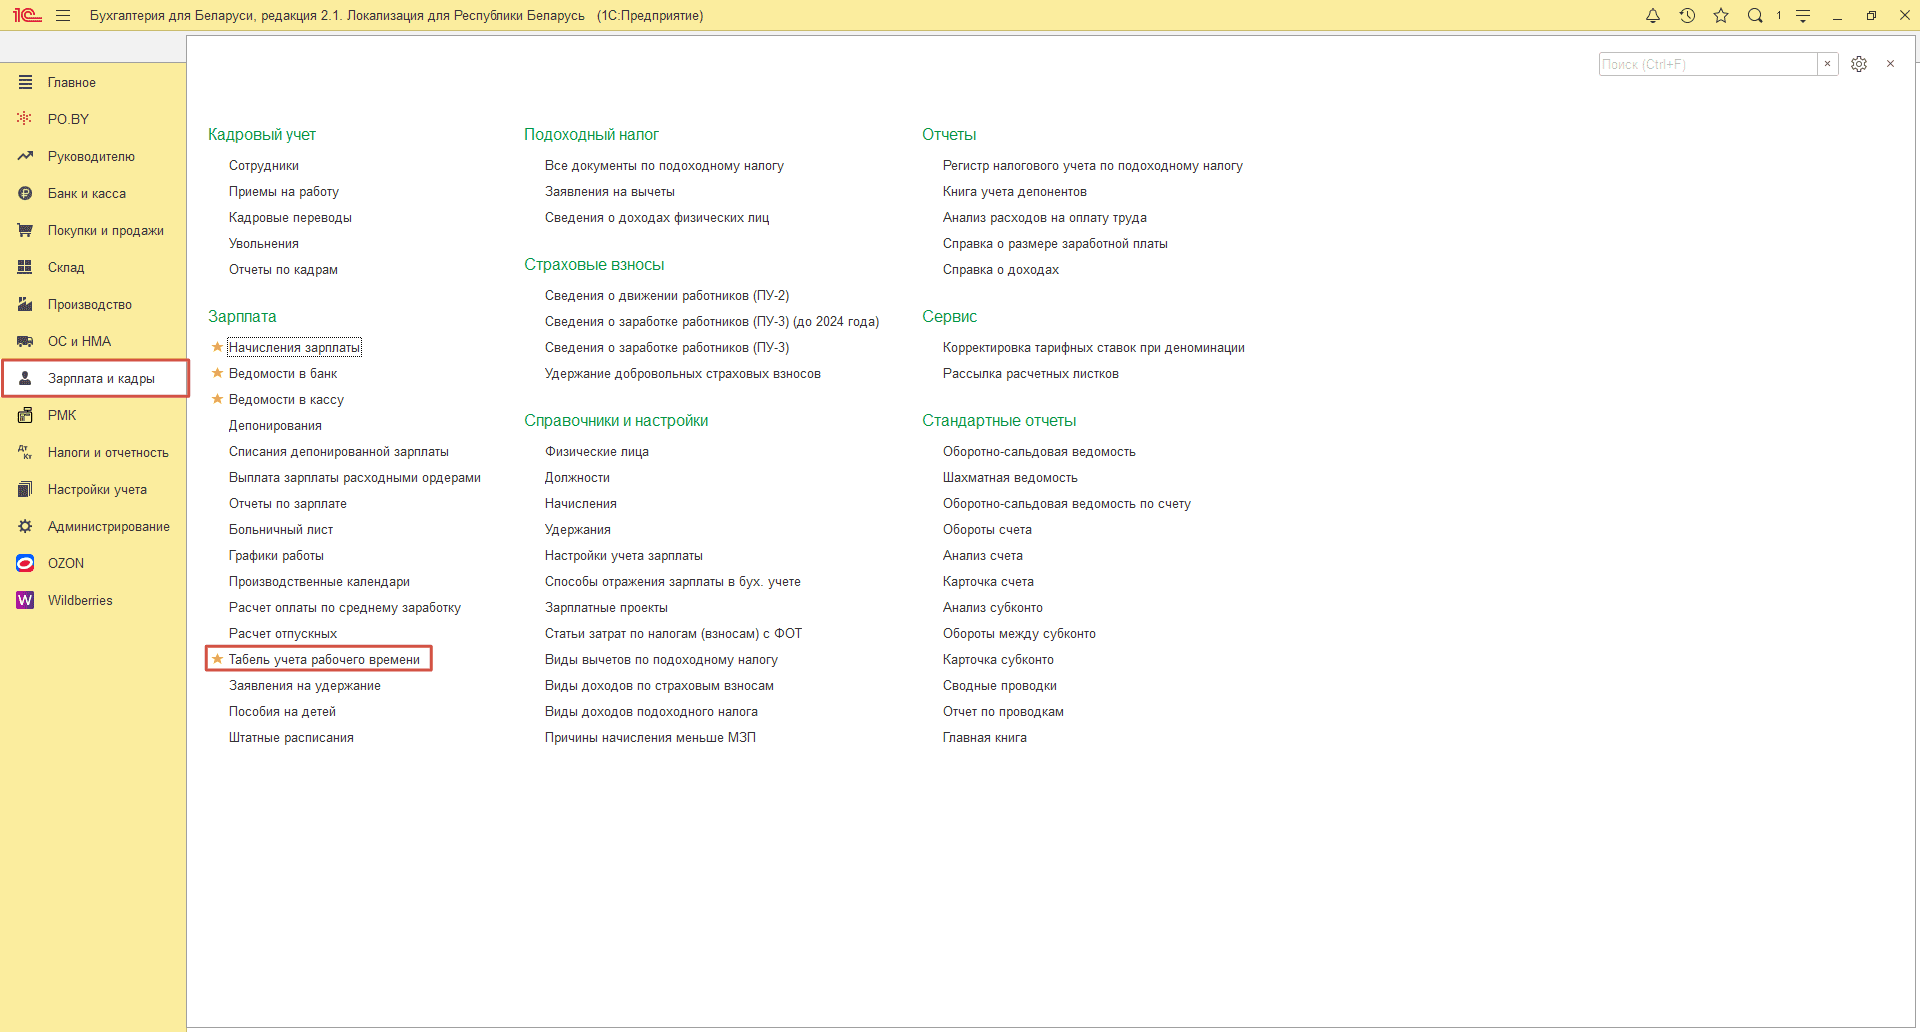Toggle favorite star for Начисления зарплаты

217,347
